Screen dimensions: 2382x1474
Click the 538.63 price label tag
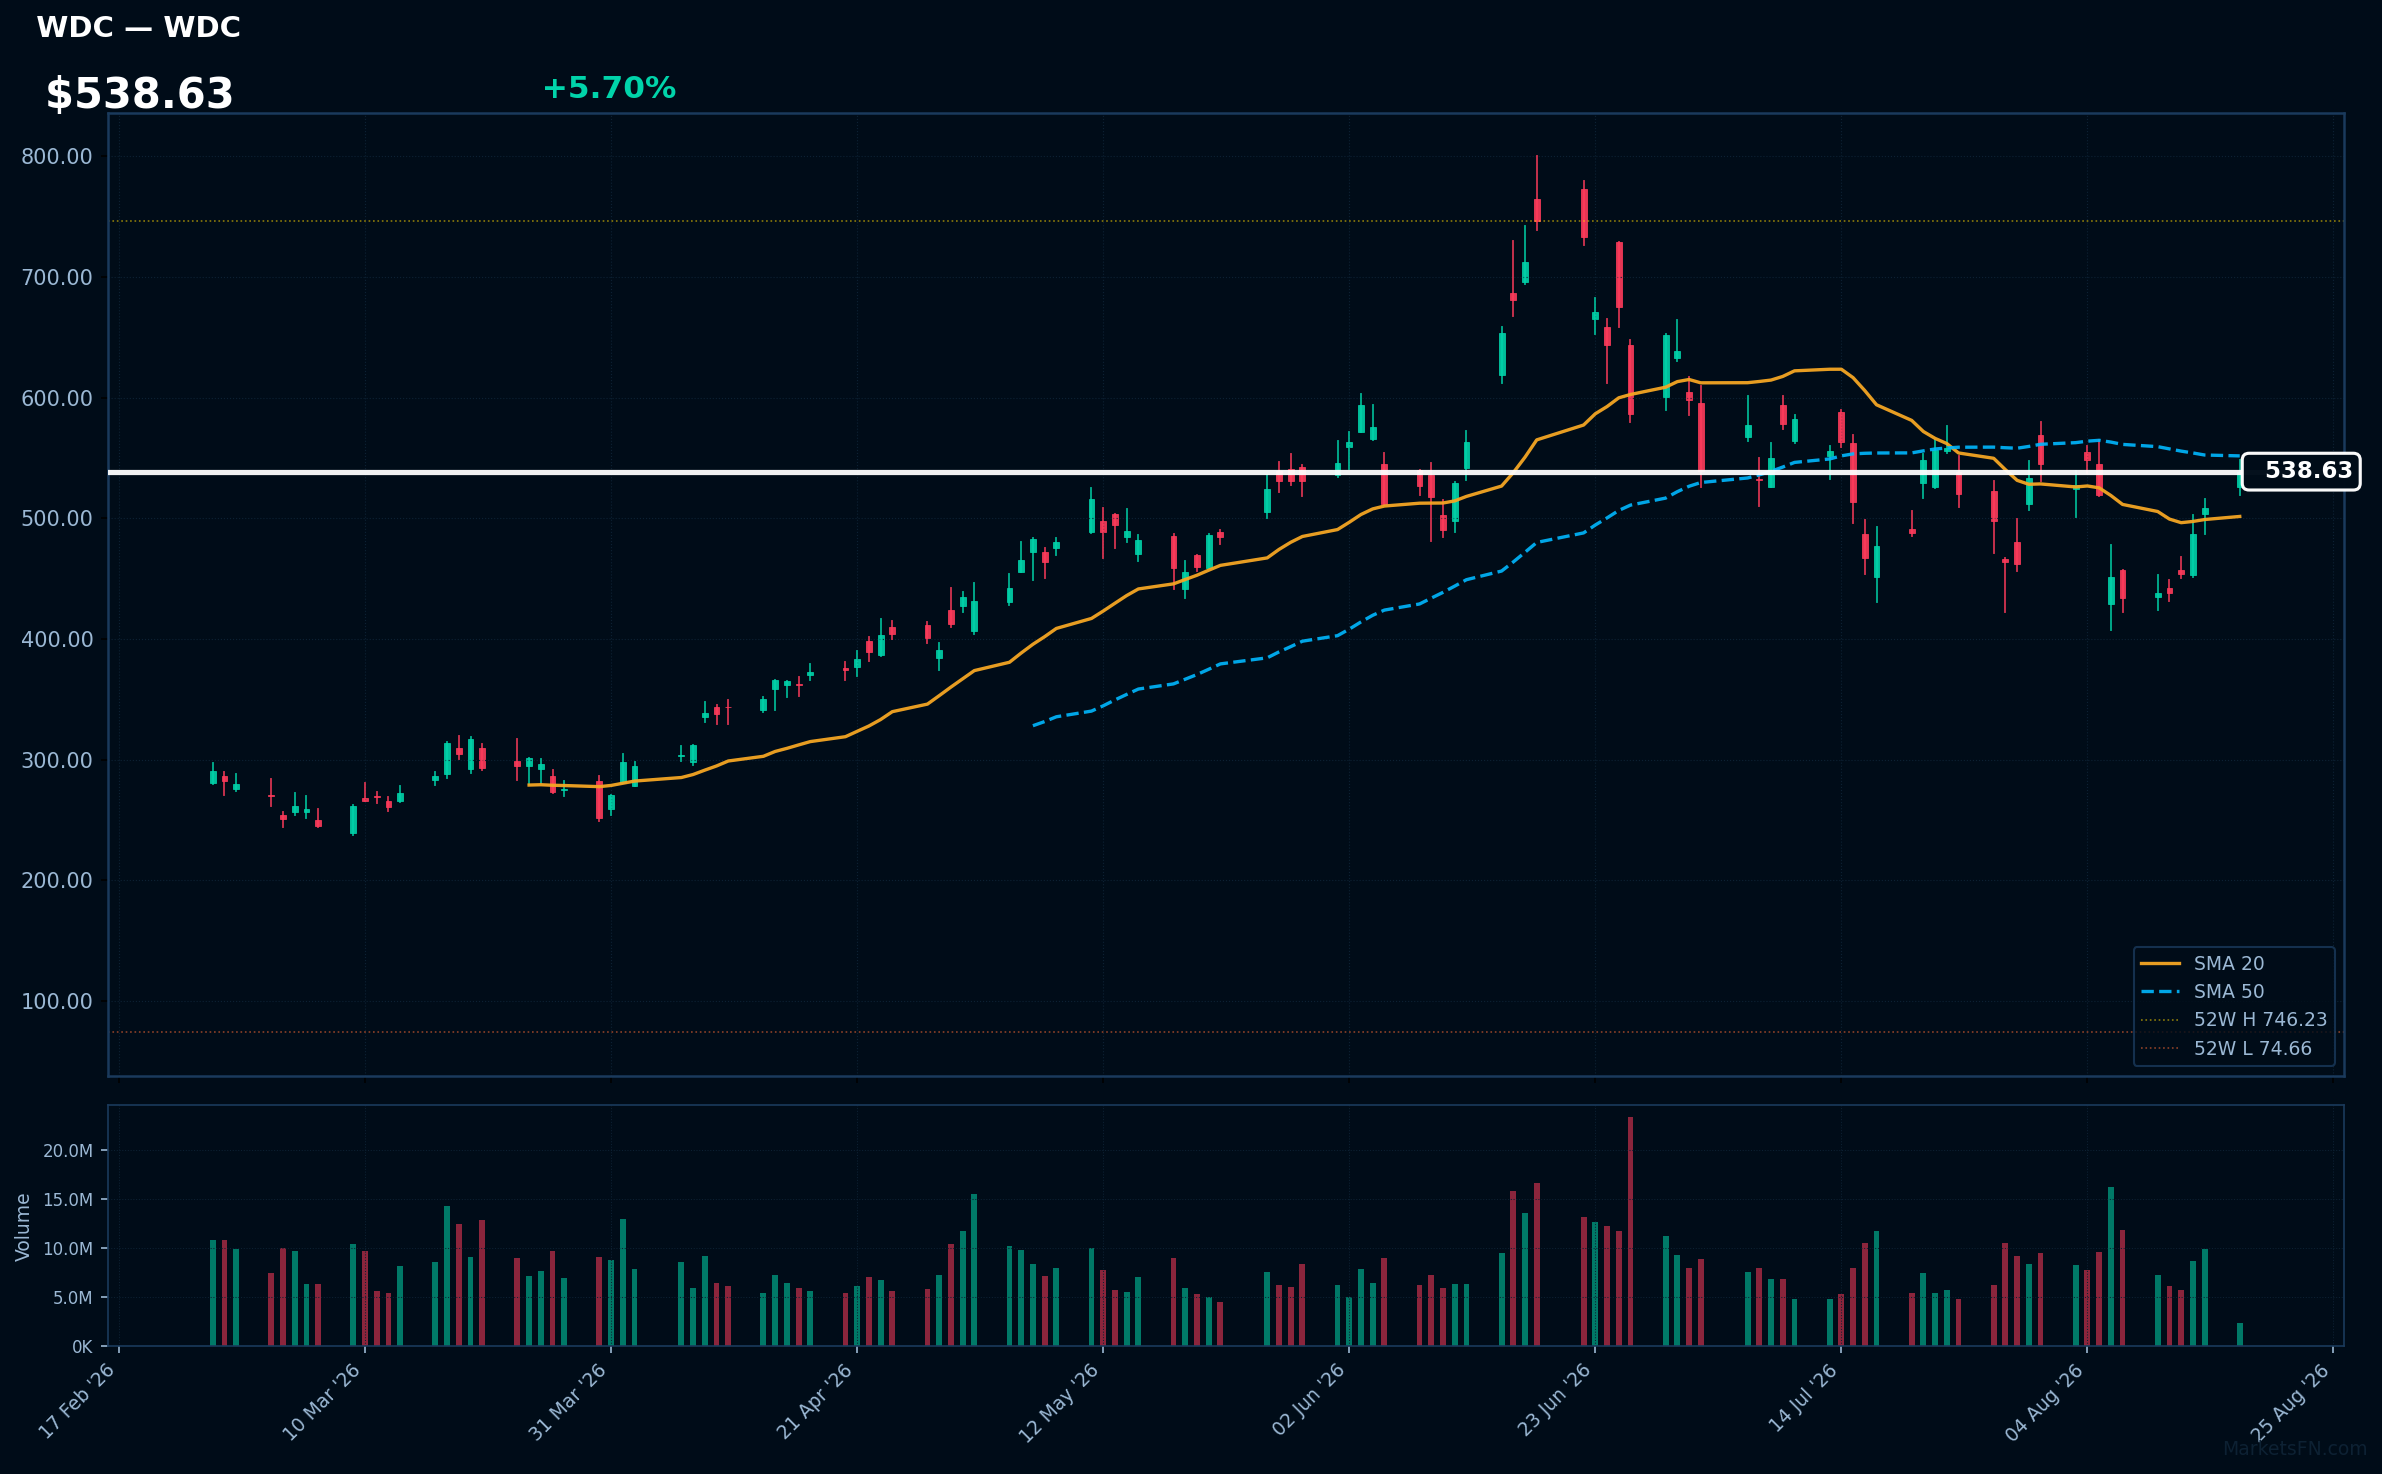[2301, 471]
